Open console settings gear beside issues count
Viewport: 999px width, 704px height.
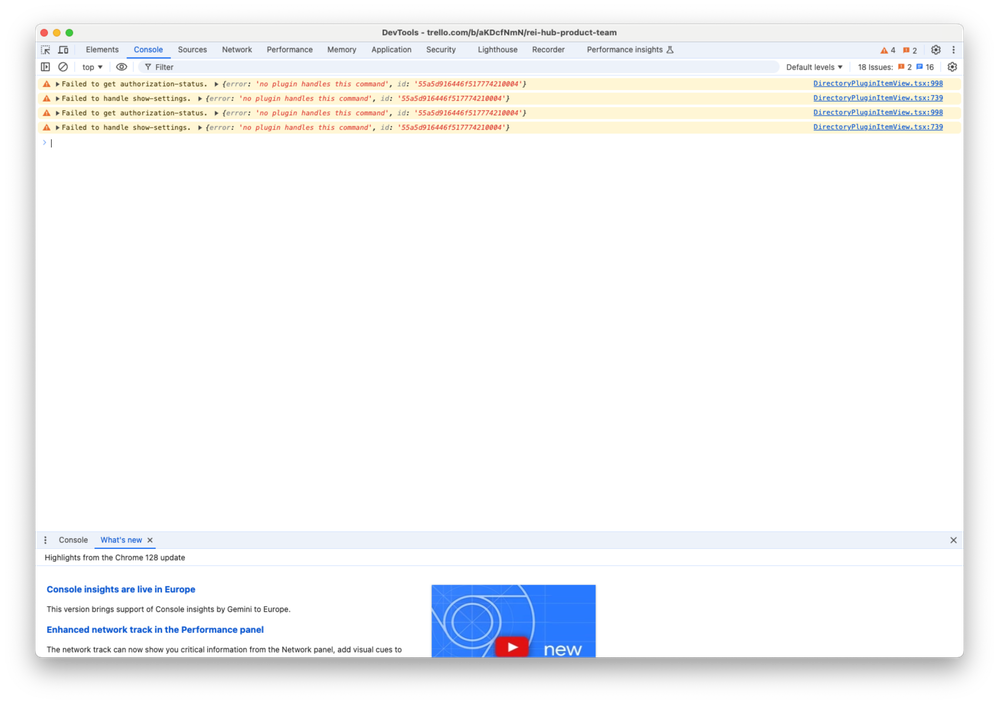click(952, 67)
